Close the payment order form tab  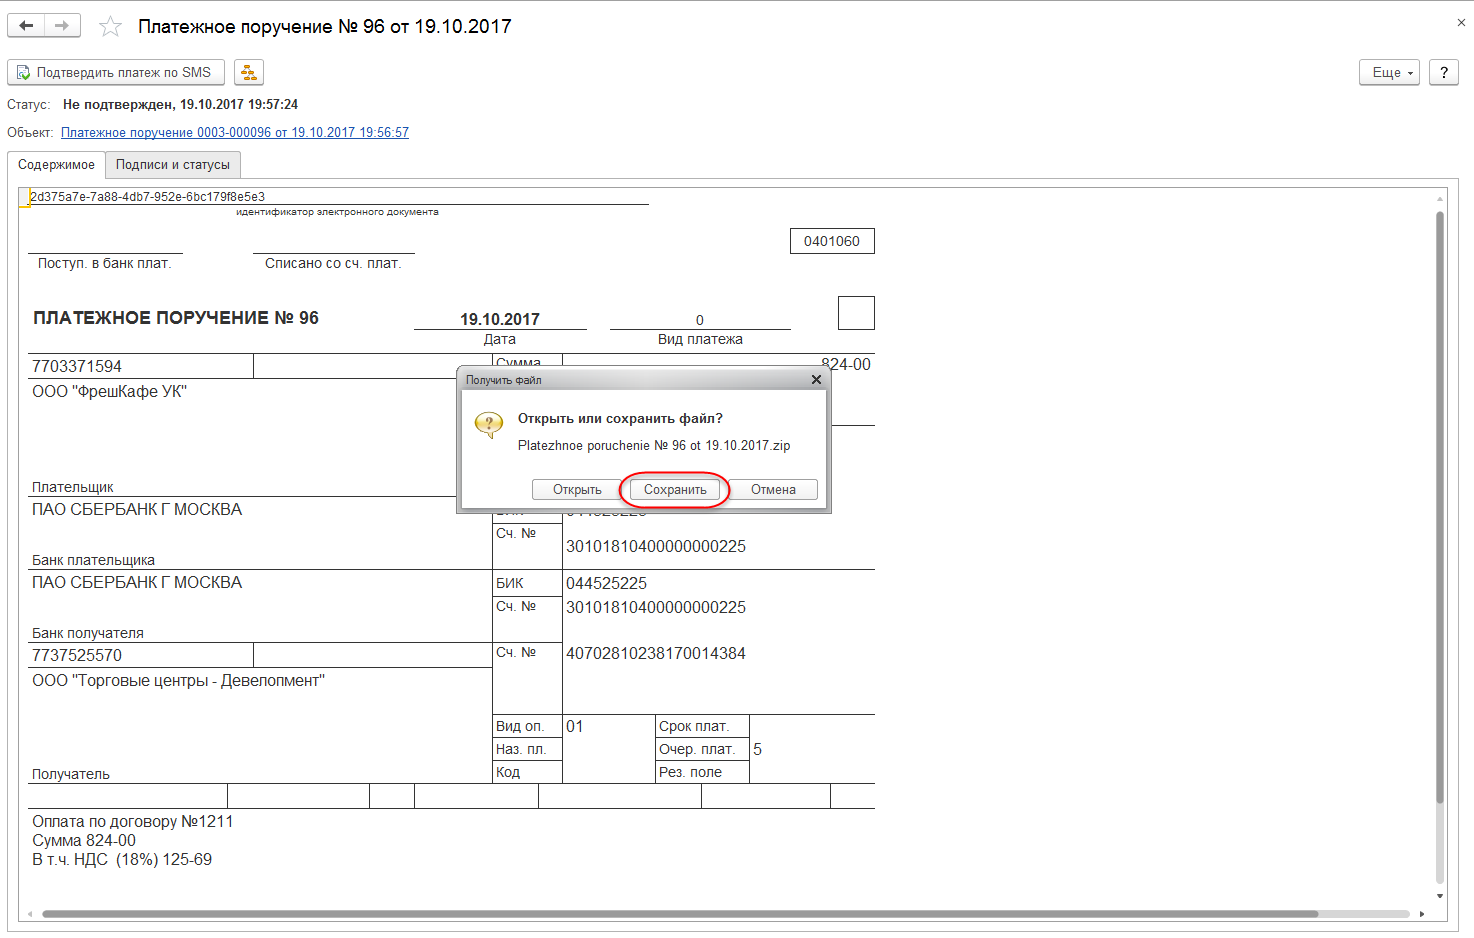tap(1461, 22)
